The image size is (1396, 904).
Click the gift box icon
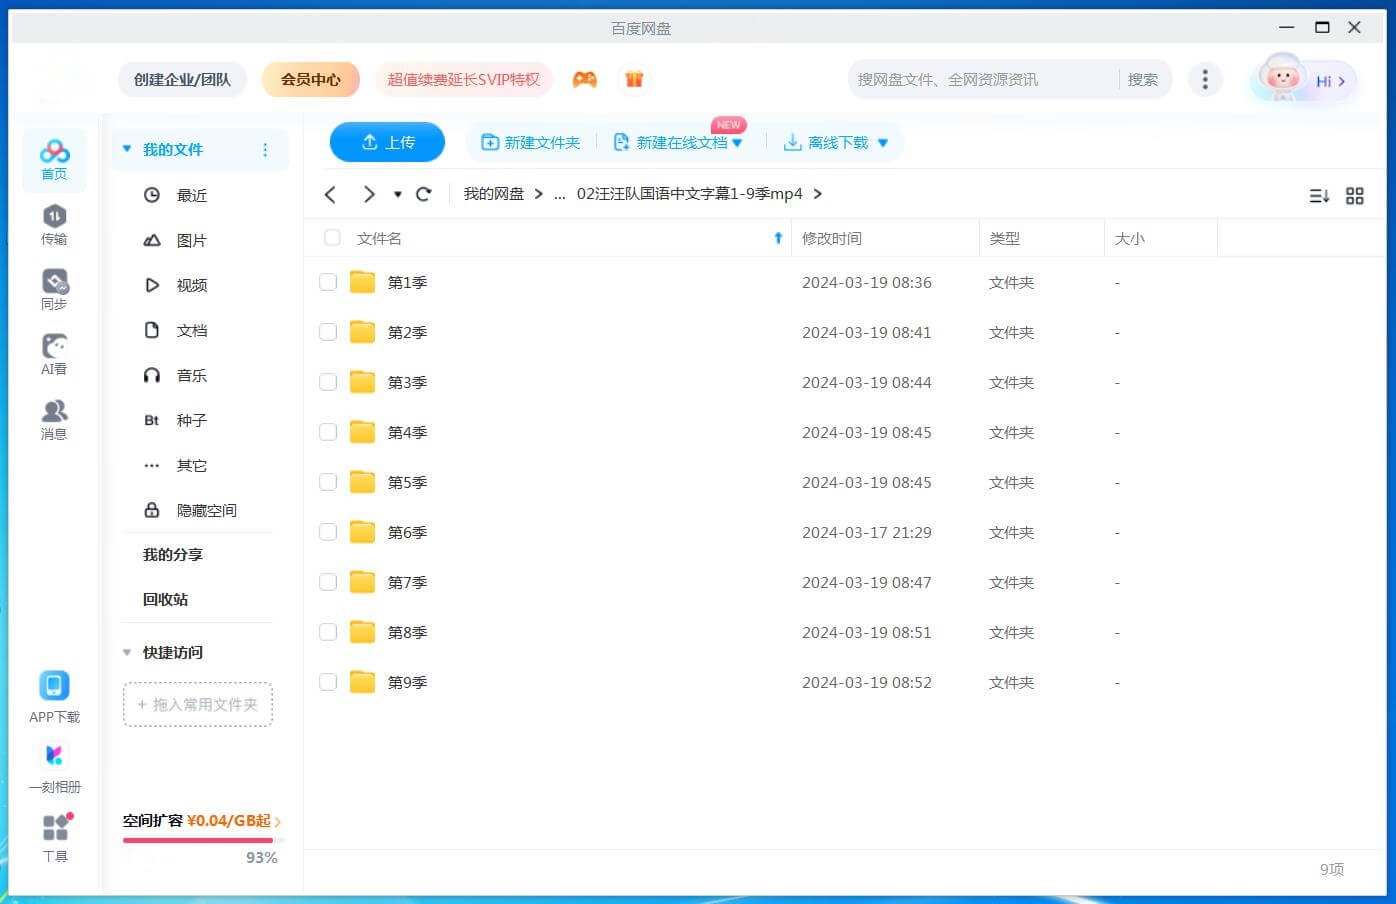[634, 79]
